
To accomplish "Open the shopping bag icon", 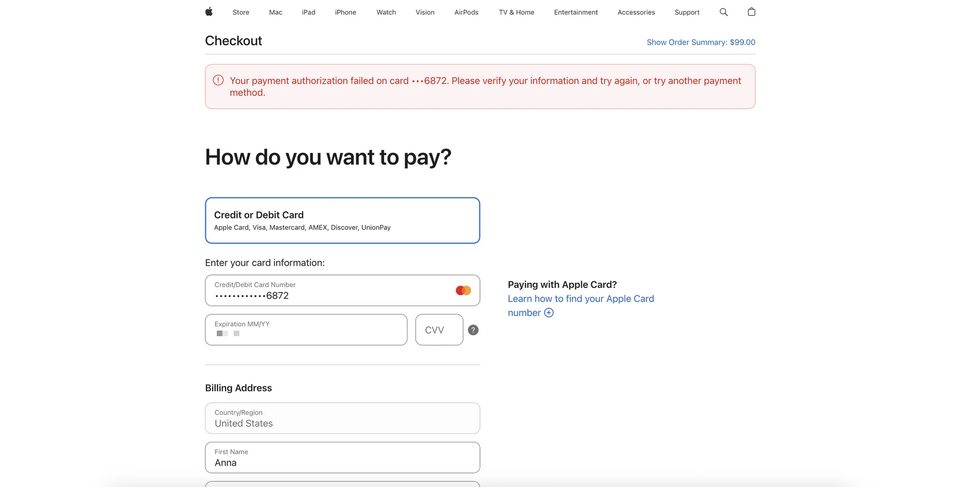I will click(x=751, y=12).
